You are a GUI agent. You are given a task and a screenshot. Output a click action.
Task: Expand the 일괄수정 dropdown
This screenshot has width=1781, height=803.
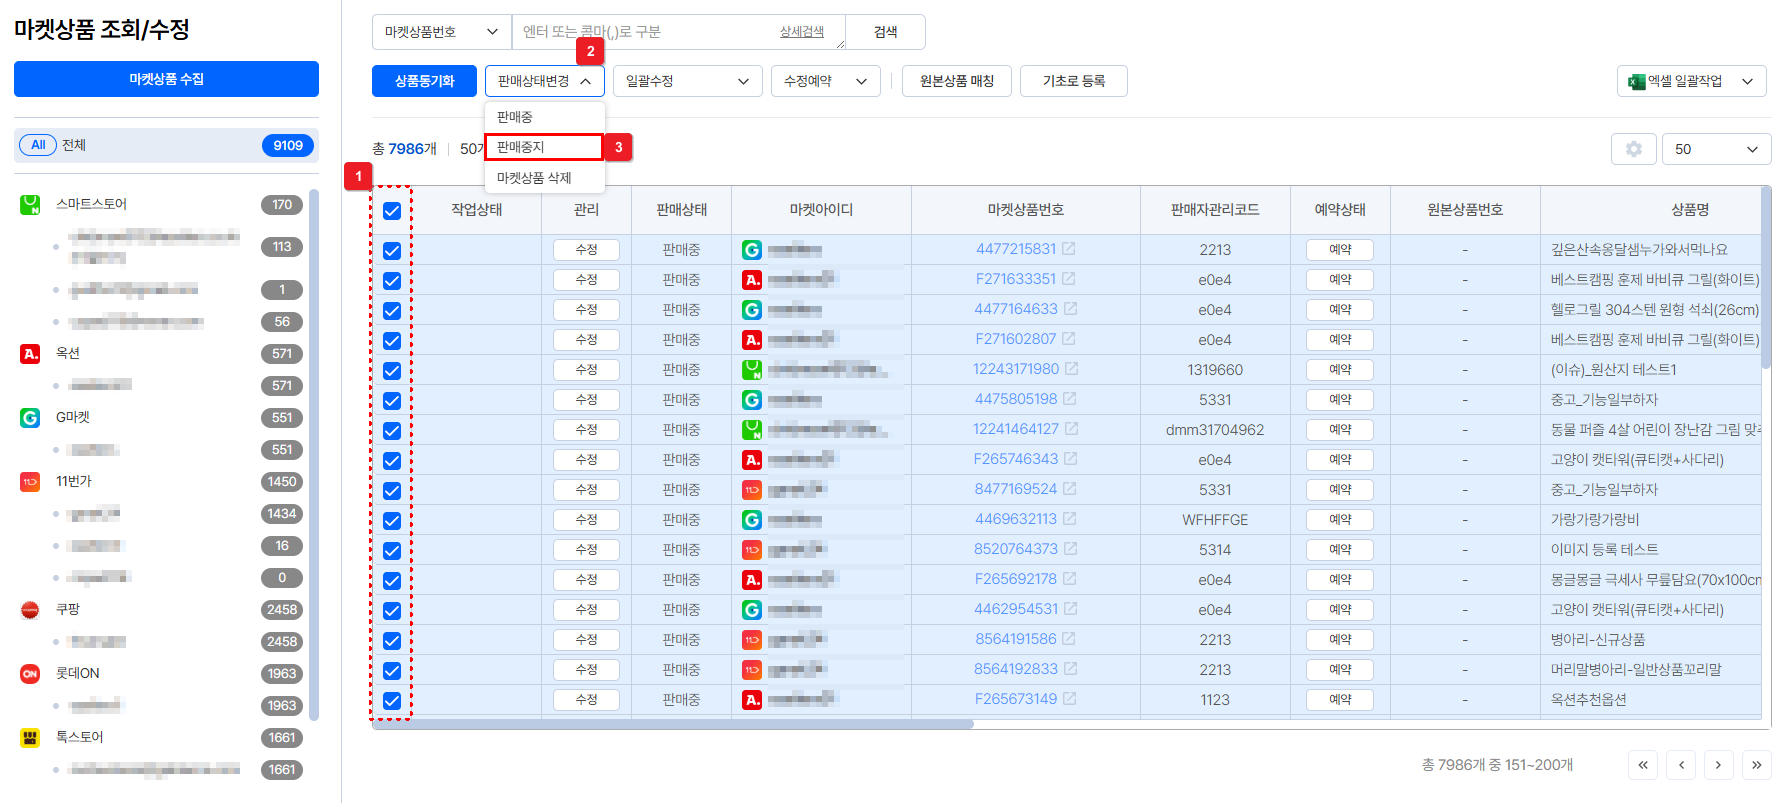click(687, 81)
